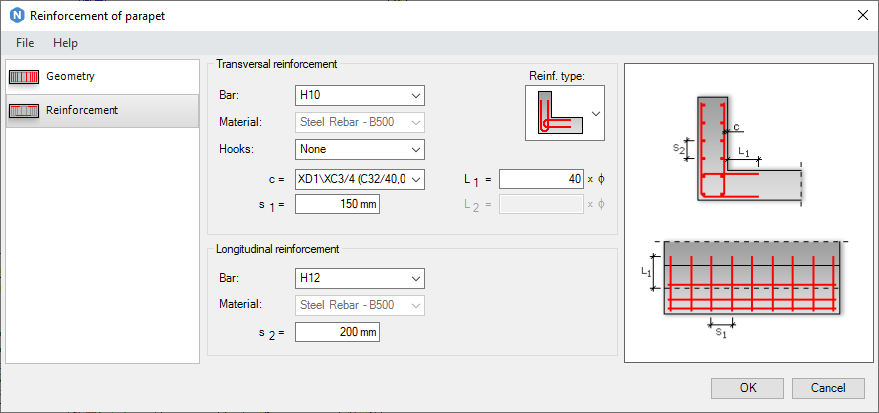Viewport: 879px width, 413px height.
Task: Click the L1 length input field
Action: (540, 179)
